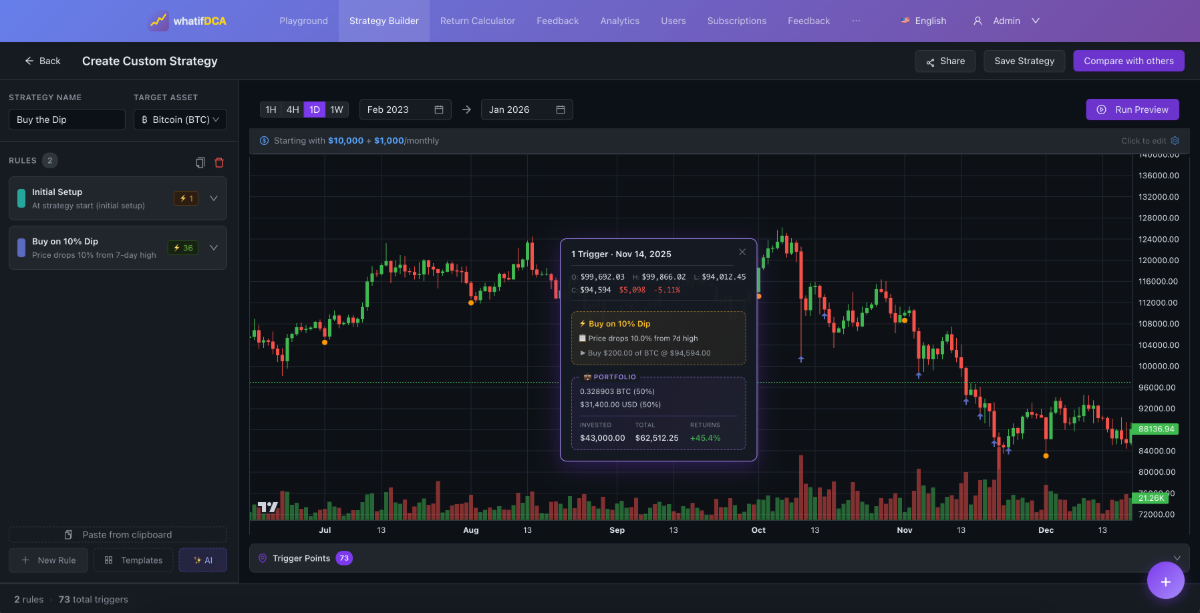Open the Return Calculator tab

(x=477, y=21)
